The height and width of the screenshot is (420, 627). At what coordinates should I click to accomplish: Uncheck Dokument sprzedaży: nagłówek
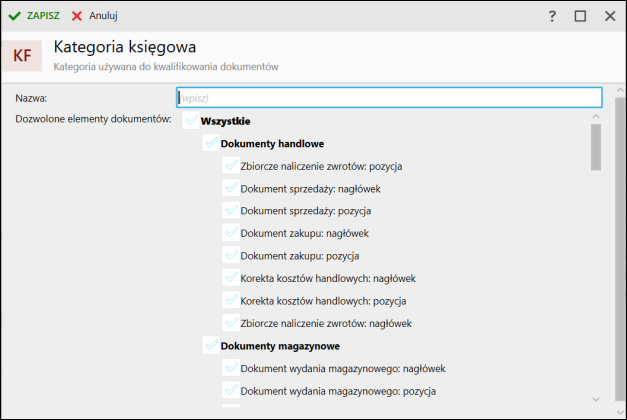(x=231, y=188)
